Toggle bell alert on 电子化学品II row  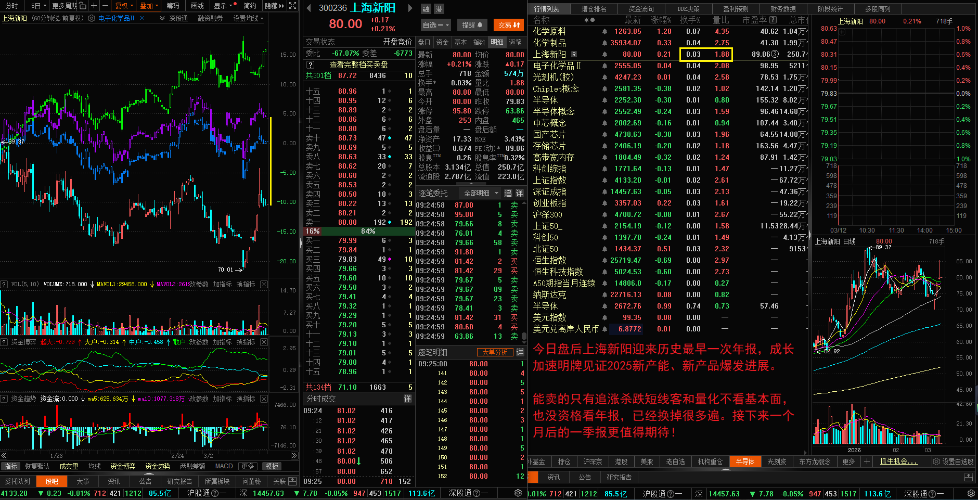click(604, 66)
